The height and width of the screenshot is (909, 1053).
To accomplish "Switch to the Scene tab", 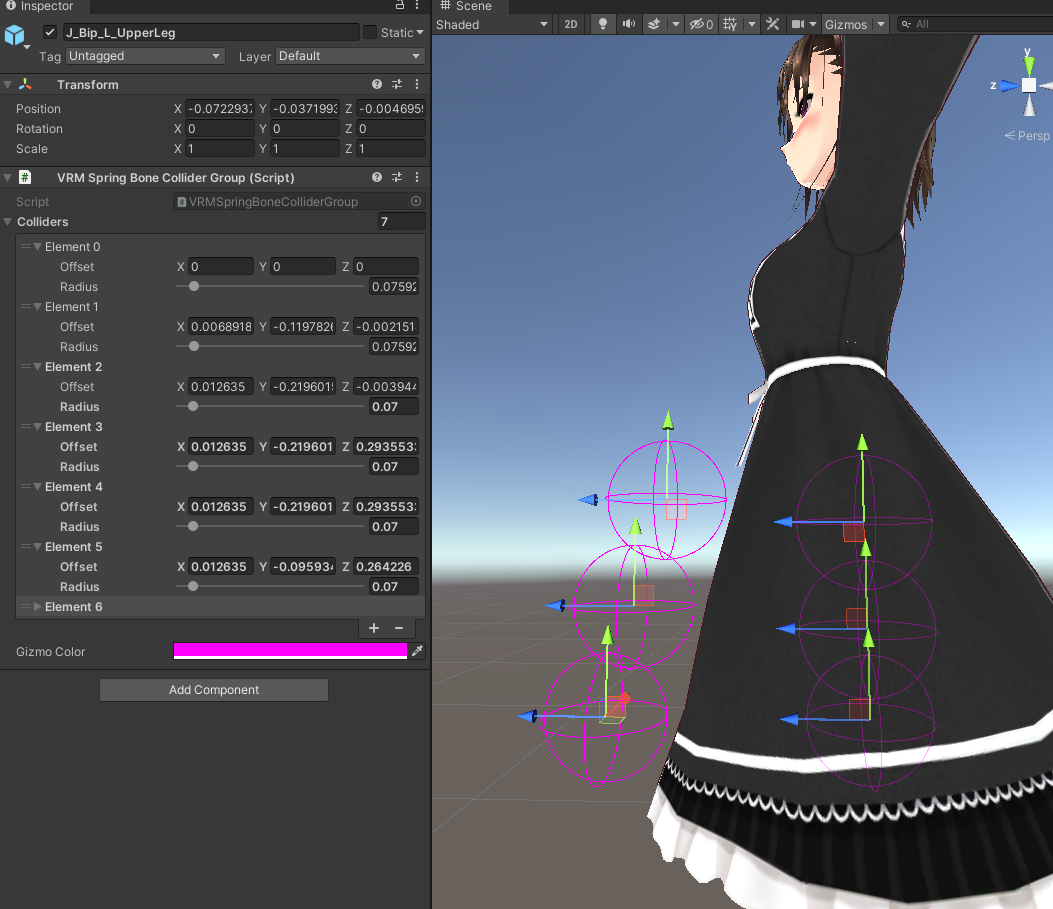I will 467,6.
